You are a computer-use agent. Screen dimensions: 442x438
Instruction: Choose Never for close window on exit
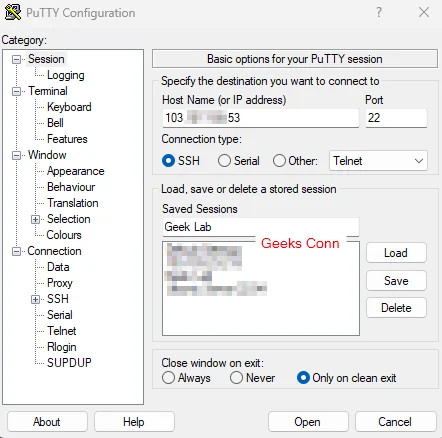tap(236, 378)
